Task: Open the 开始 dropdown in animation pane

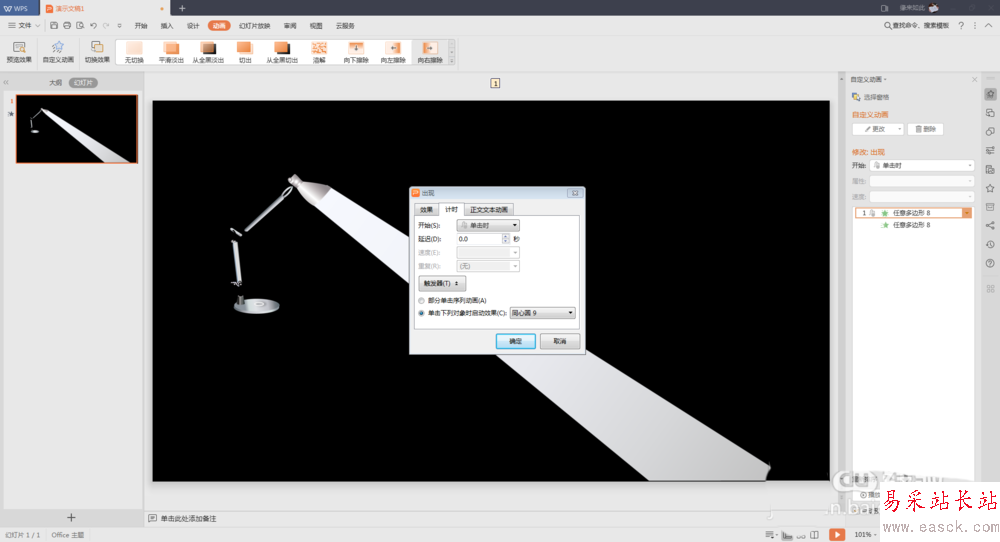Action: [x=922, y=165]
